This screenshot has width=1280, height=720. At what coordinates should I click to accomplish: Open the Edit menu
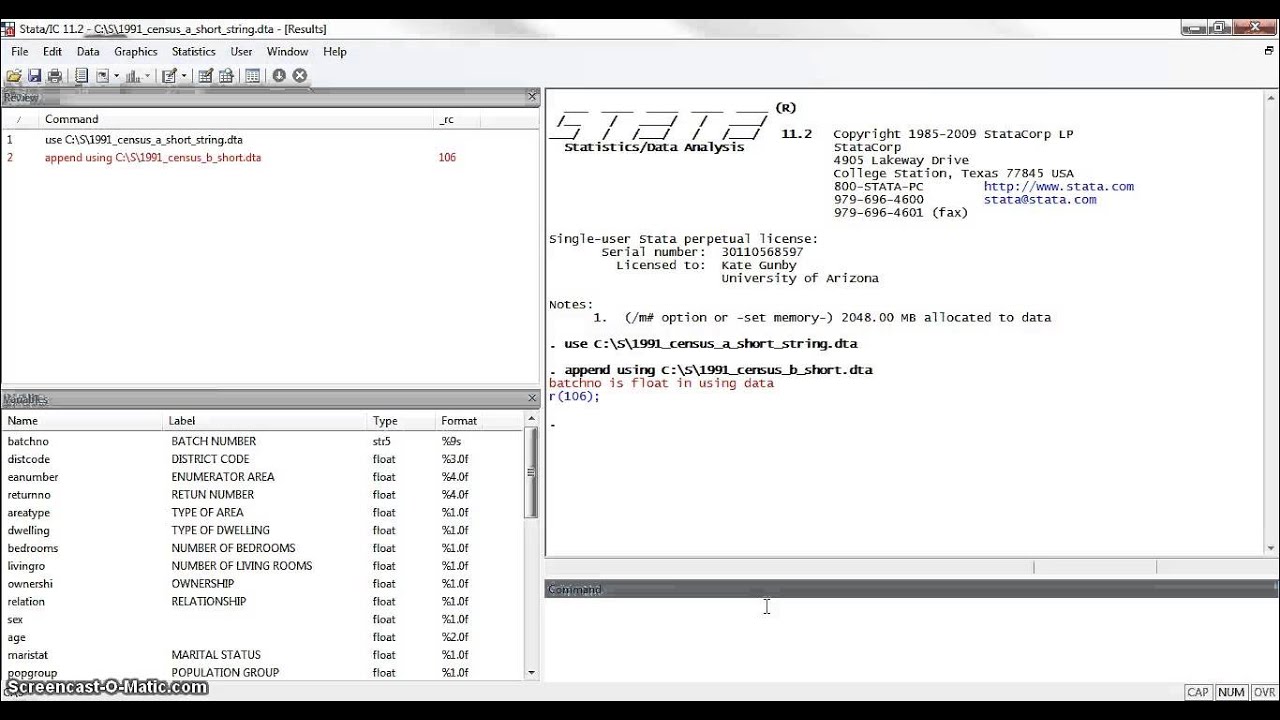point(52,52)
